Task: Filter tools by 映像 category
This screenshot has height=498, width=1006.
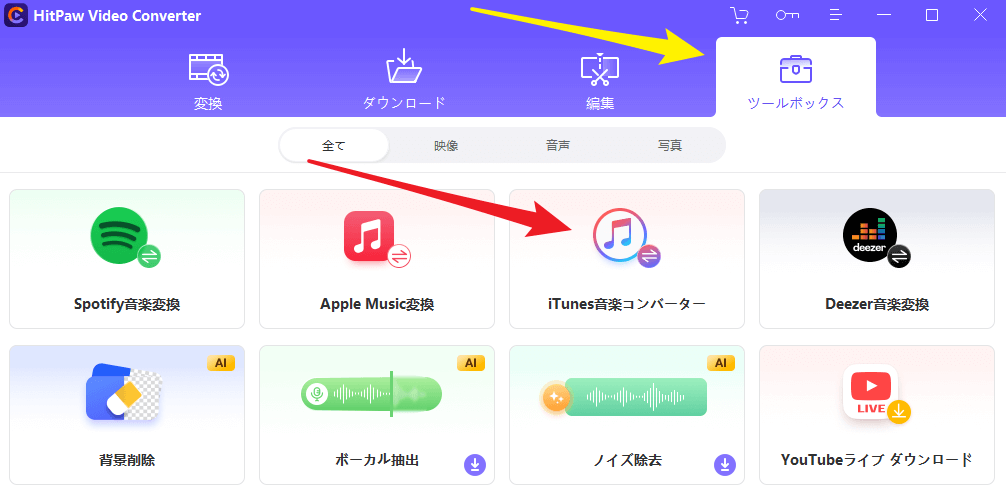Action: pos(446,146)
